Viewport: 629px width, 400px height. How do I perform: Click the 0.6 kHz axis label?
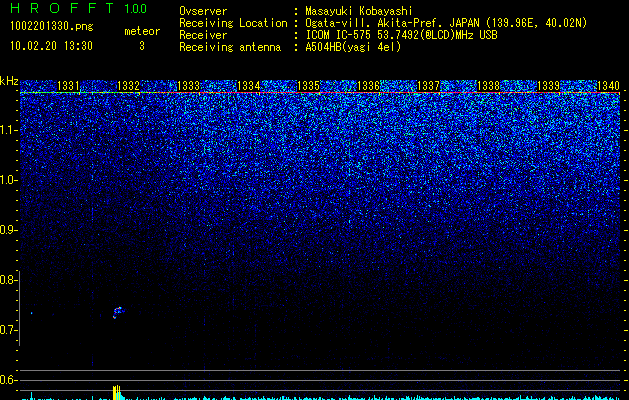pyautogui.click(x=9, y=380)
